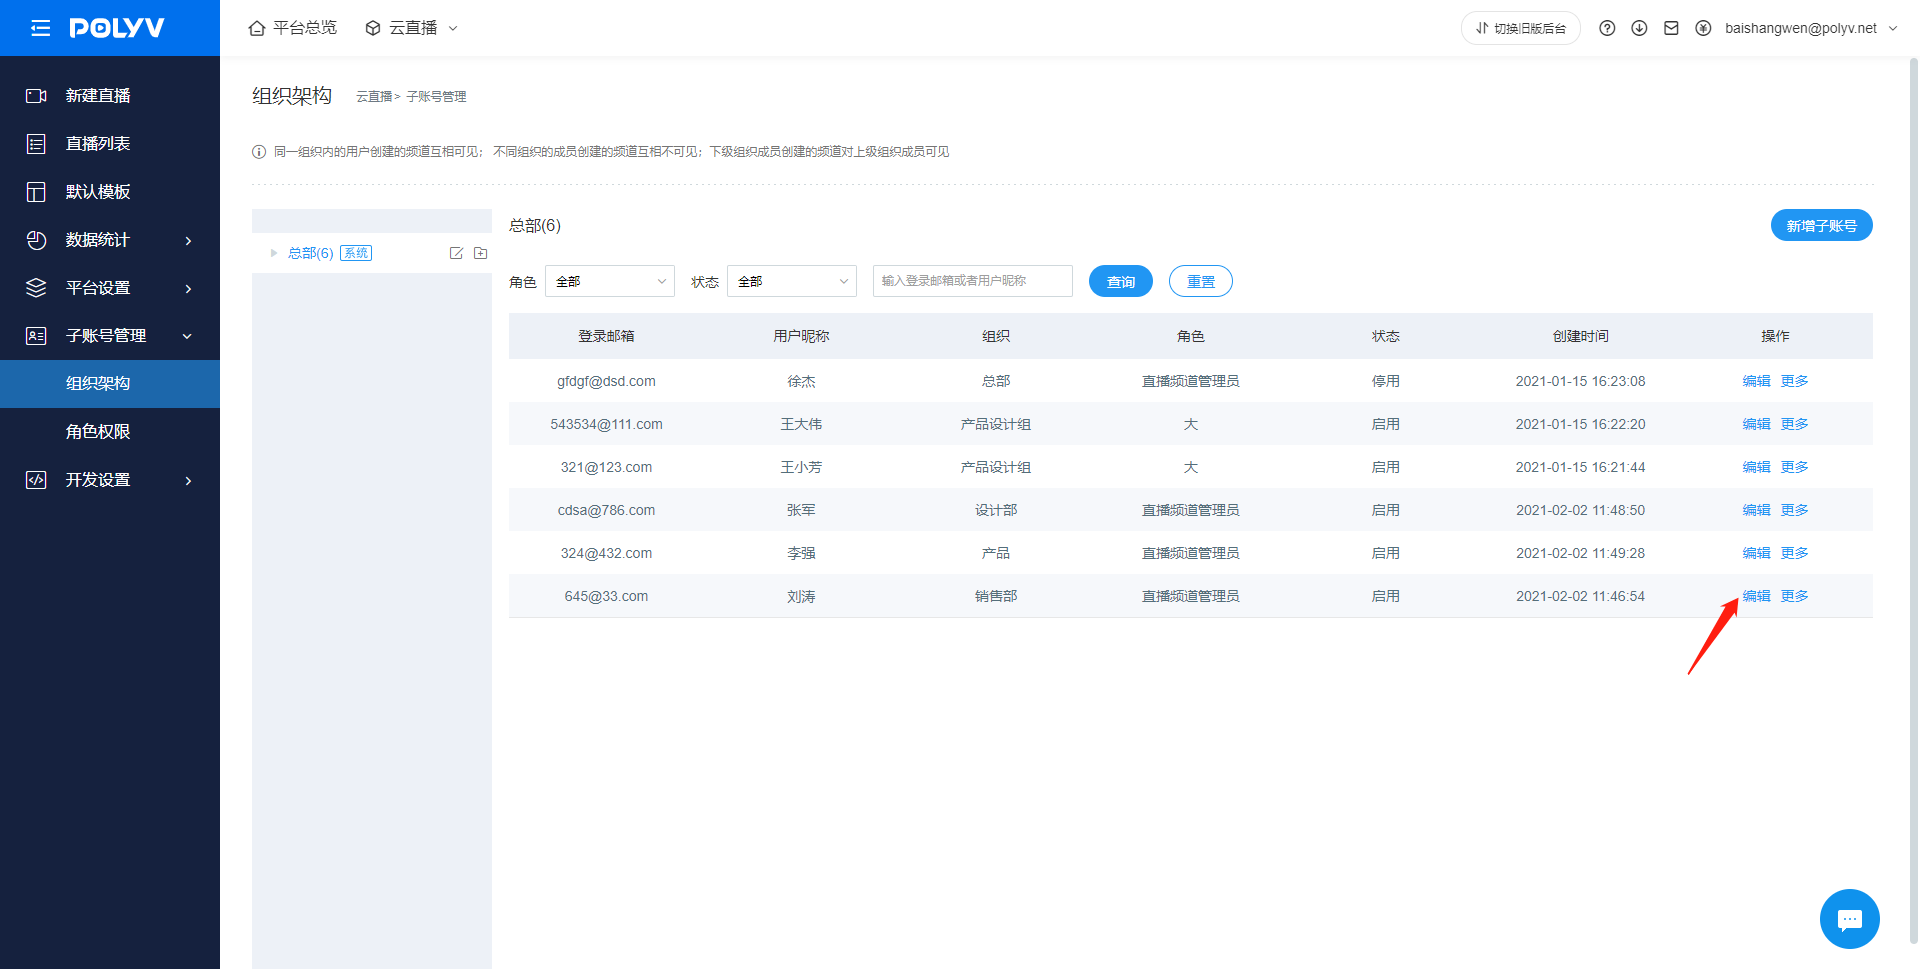
Task: Open the 云直播 product dropdown
Action: pyautogui.click(x=411, y=28)
